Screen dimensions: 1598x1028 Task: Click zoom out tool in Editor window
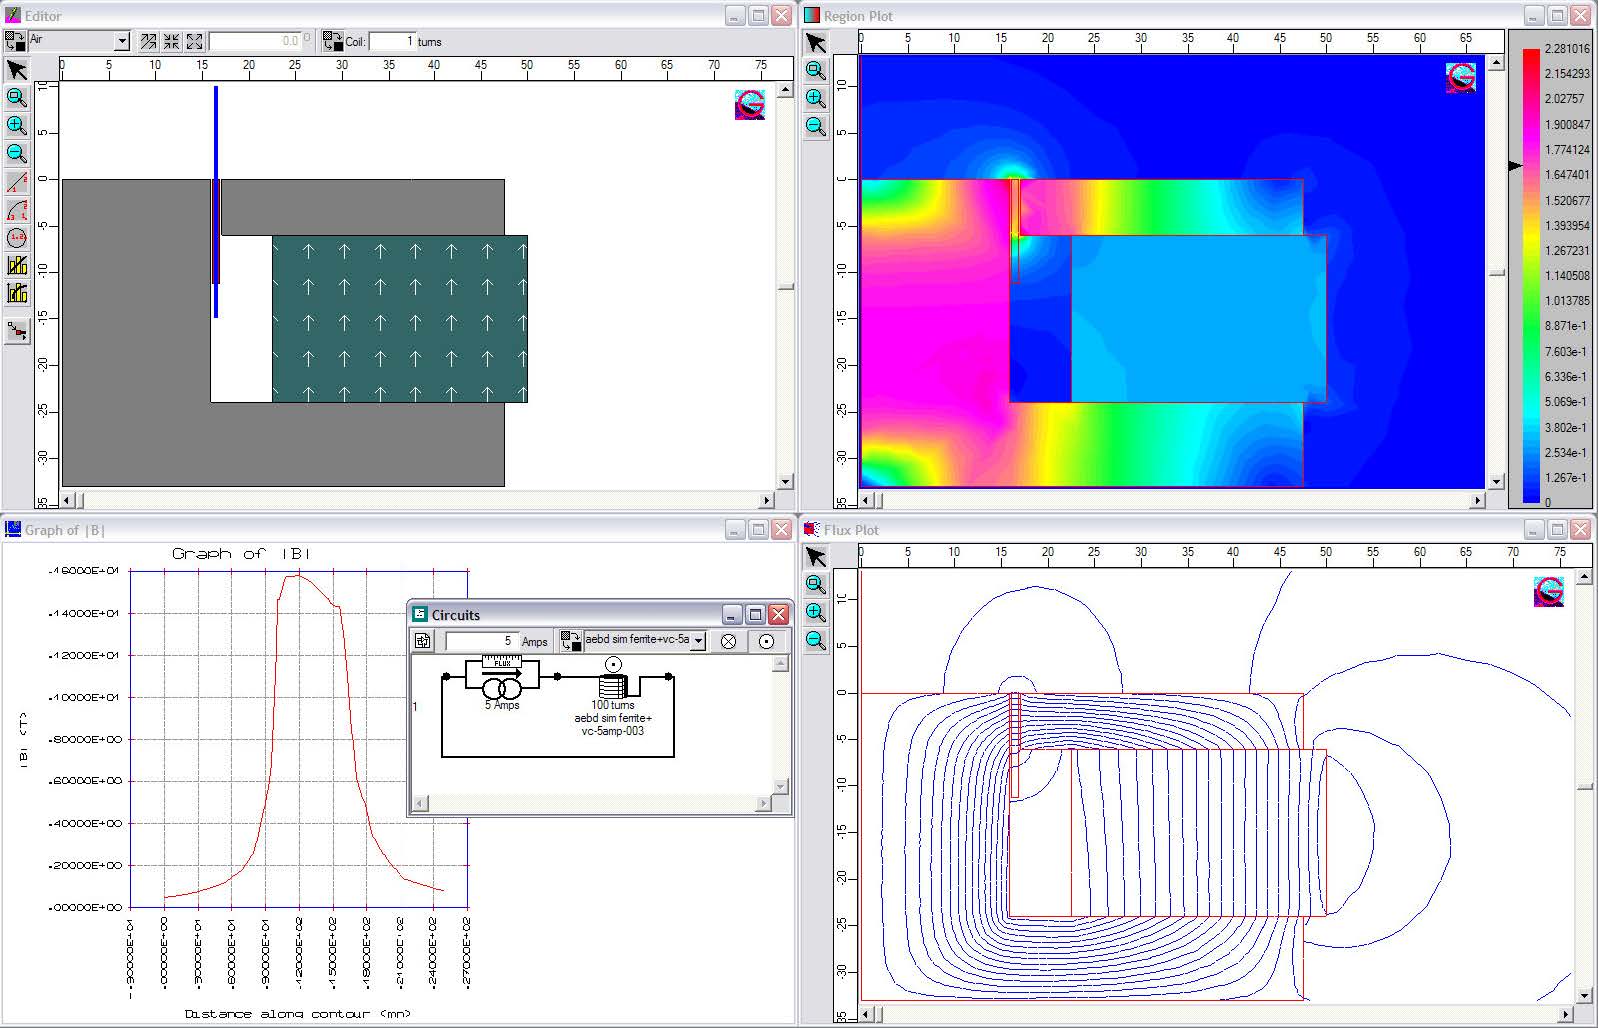[x=17, y=154]
